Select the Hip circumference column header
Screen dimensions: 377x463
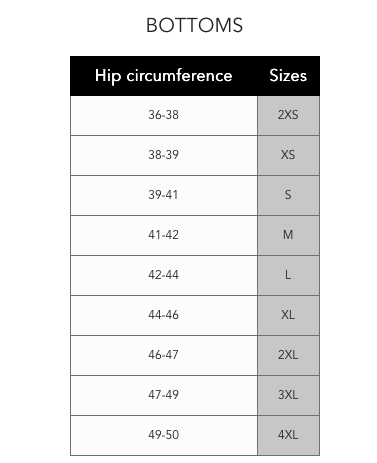pyautogui.click(x=164, y=76)
